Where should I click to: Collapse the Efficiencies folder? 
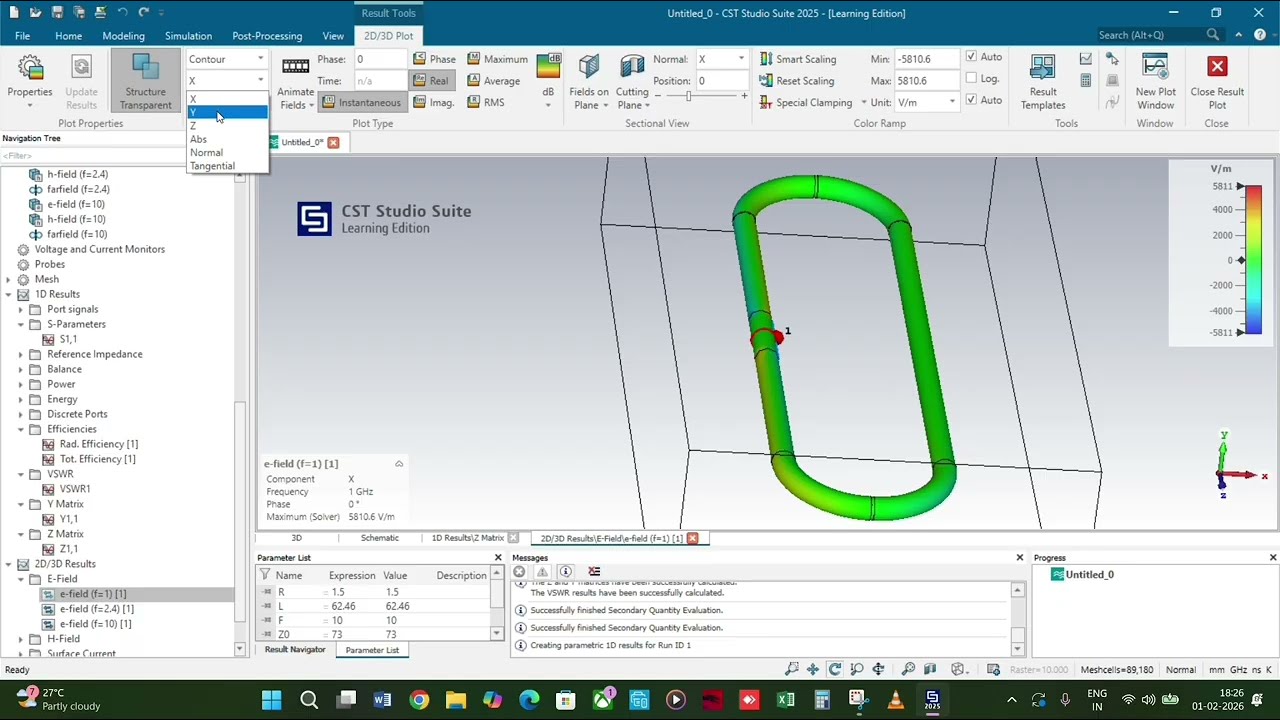pyautogui.click(x=21, y=429)
